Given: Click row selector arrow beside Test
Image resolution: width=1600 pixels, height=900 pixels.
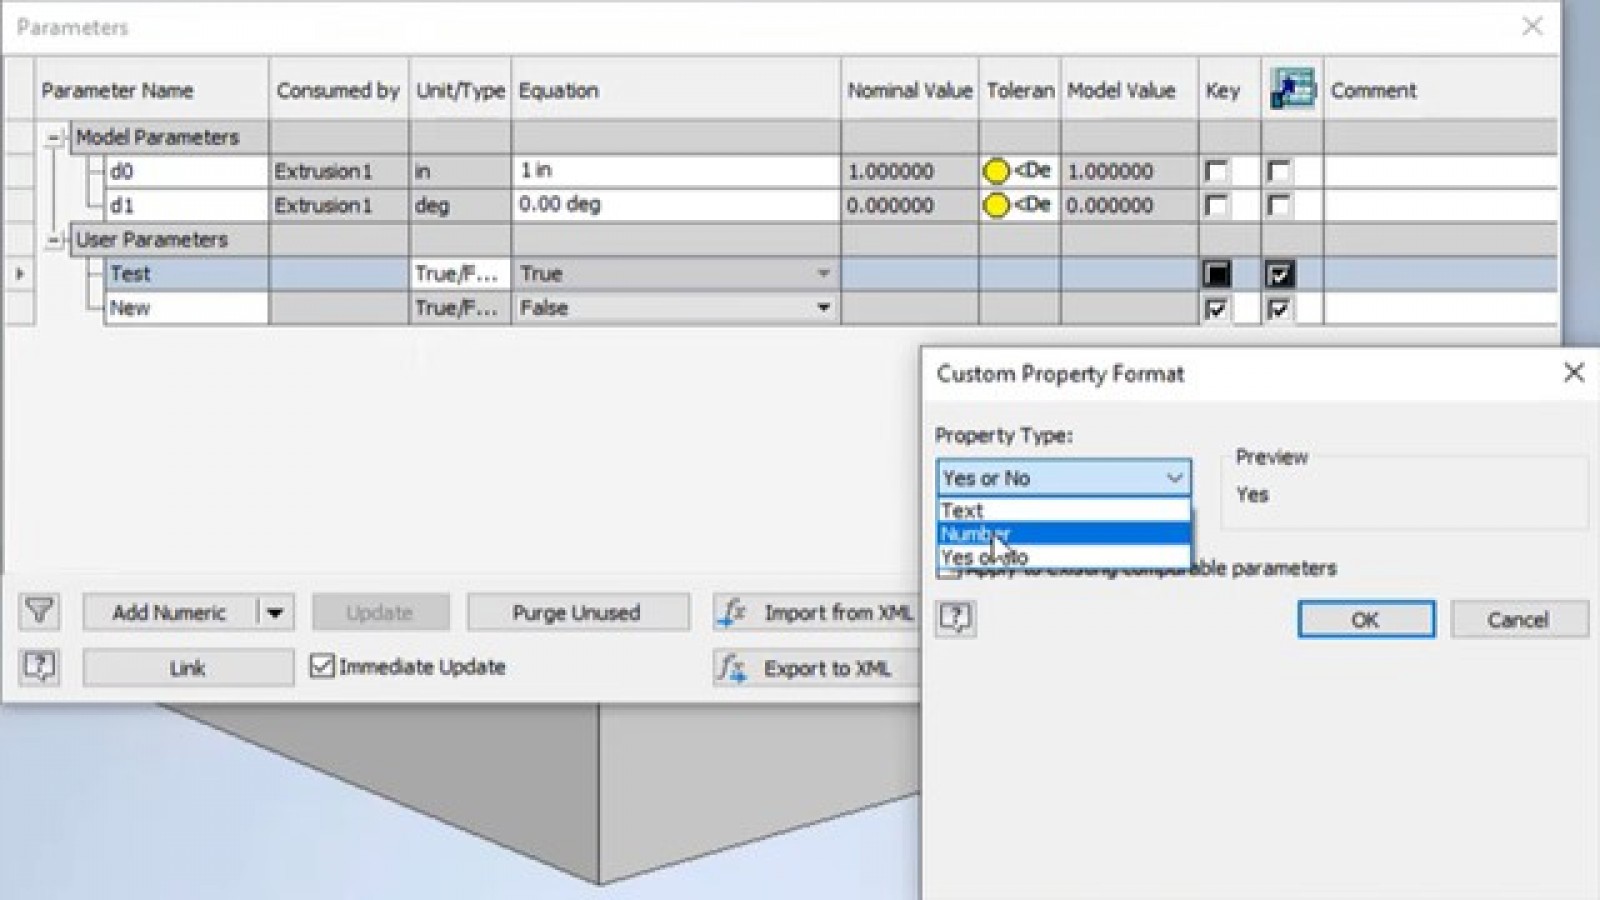Looking at the screenshot, I should point(19,273).
